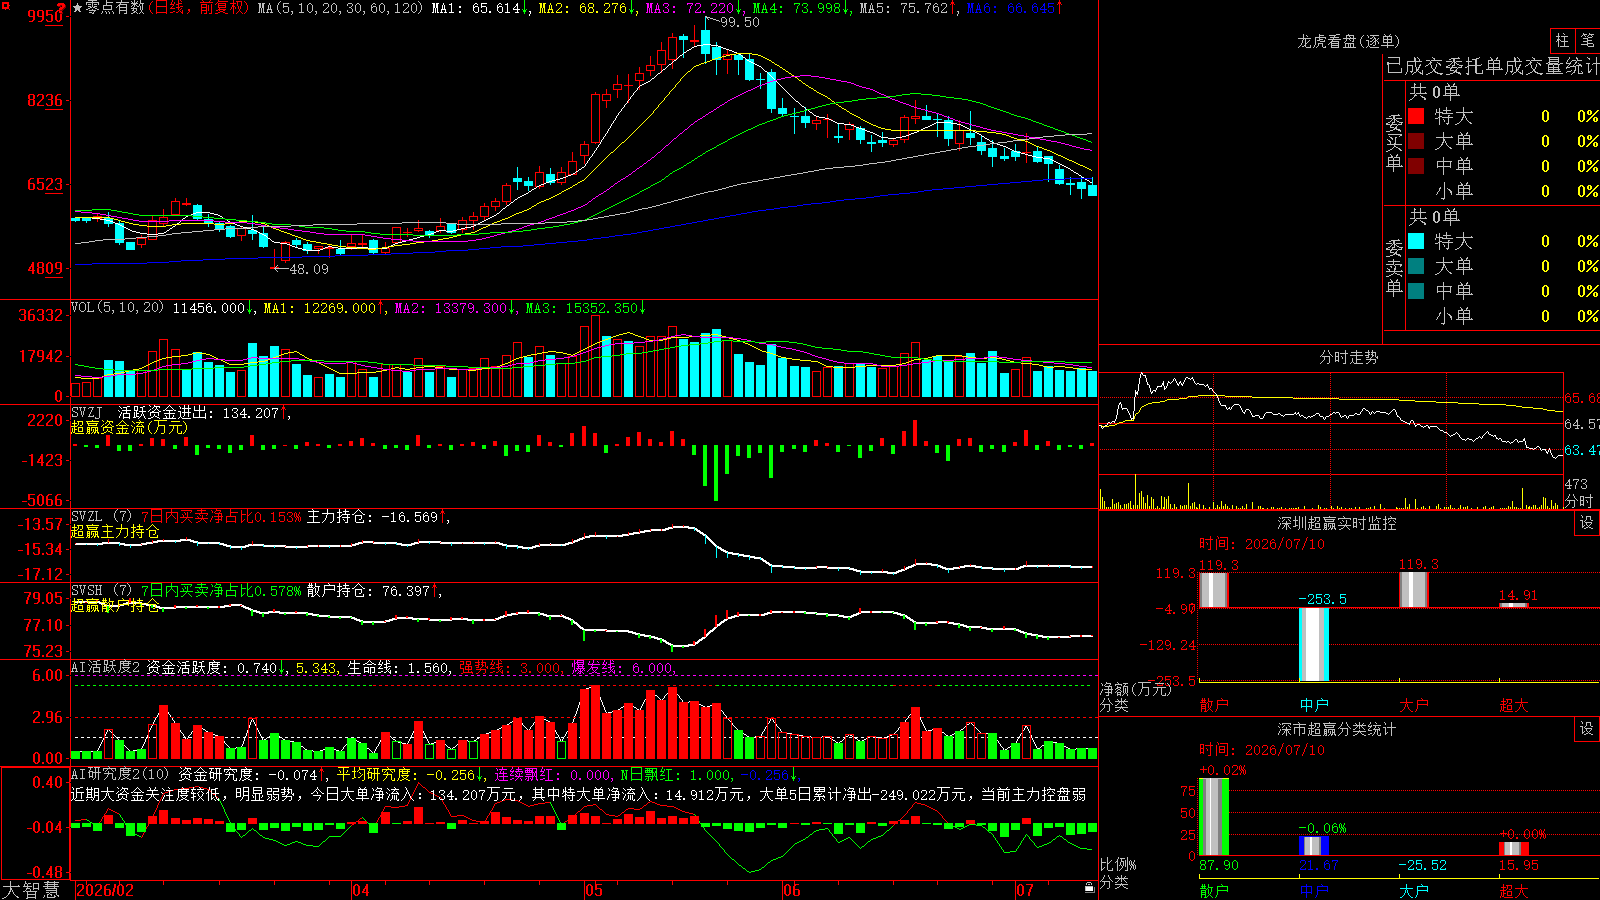The height and width of the screenshot is (900, 1600).
Task: Click the 14.91 超大 bar in 实时监控
Action: [1514, 604]
